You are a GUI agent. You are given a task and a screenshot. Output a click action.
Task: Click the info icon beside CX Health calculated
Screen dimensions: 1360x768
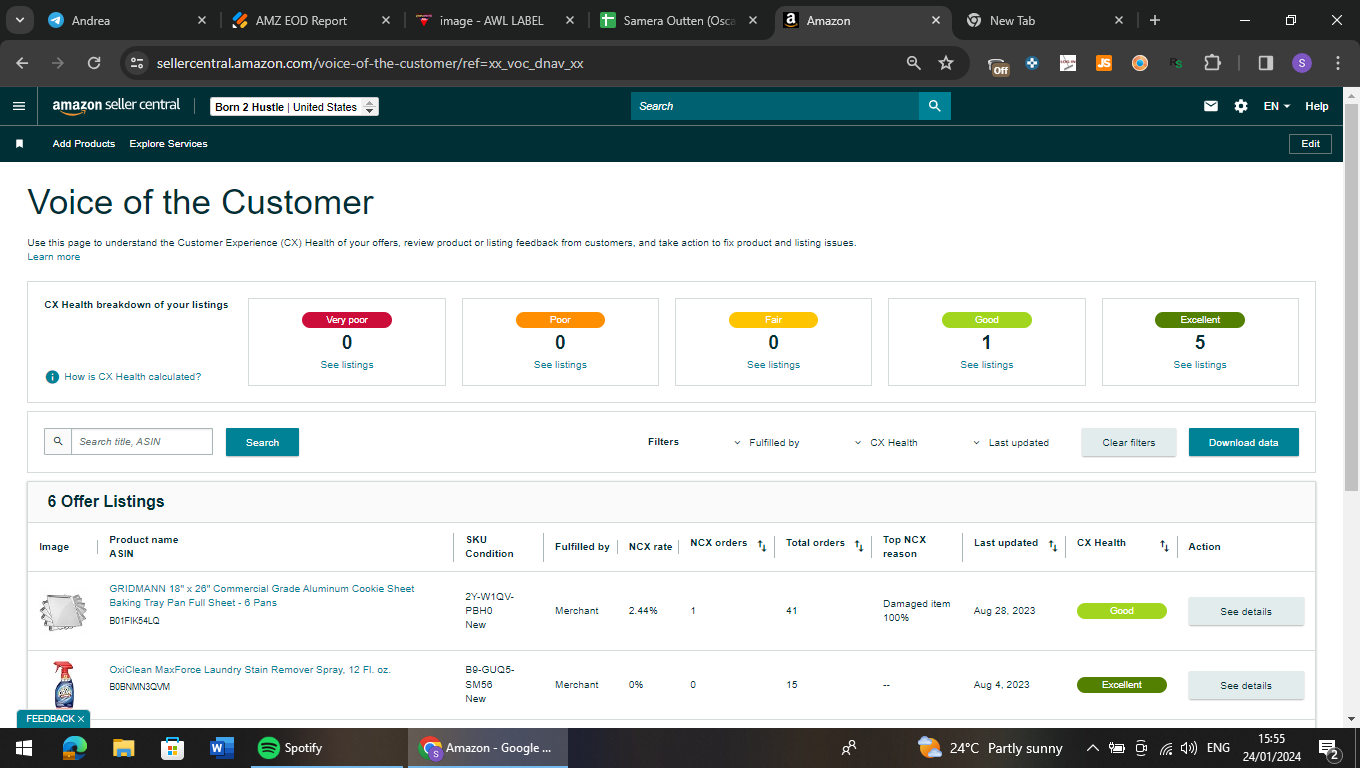point(52,377)
